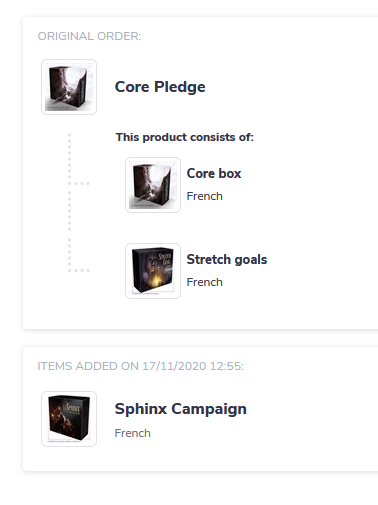Click the French label under Core box
Screen dimensions: 378x505
click(204, 196)
